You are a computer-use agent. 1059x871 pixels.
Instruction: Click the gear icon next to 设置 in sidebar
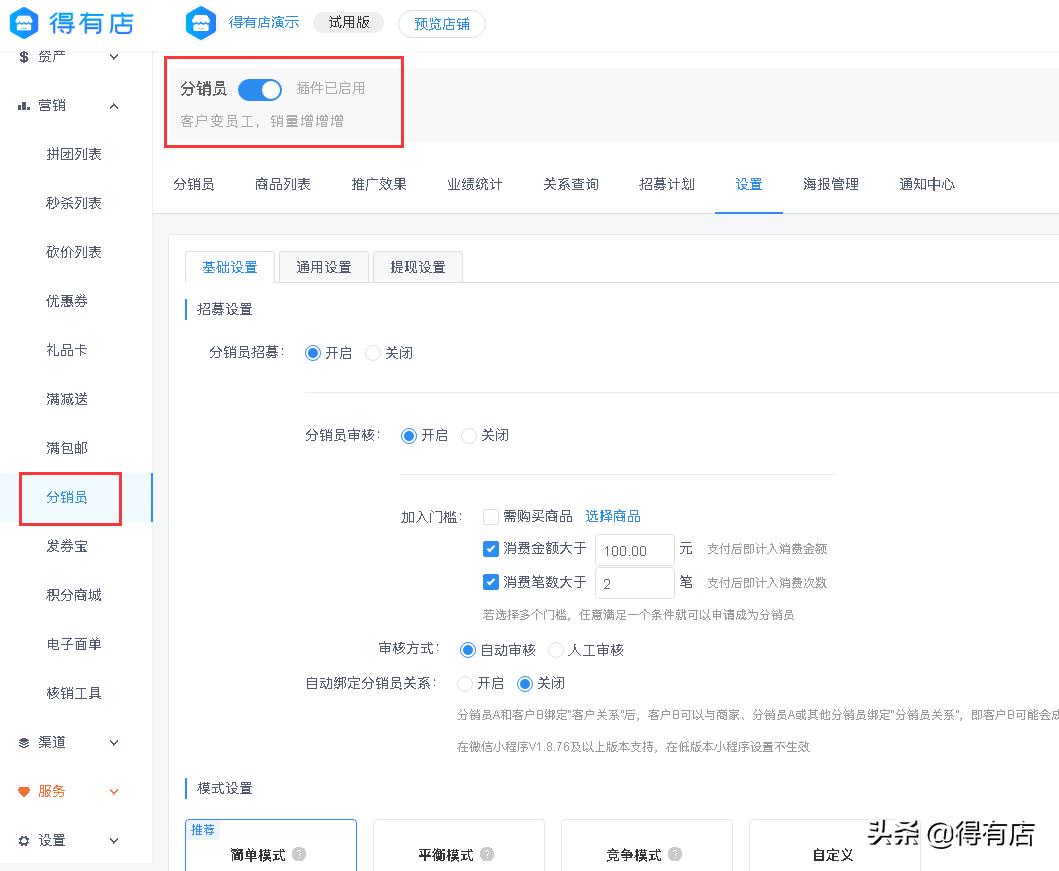(x=25, y=840)
